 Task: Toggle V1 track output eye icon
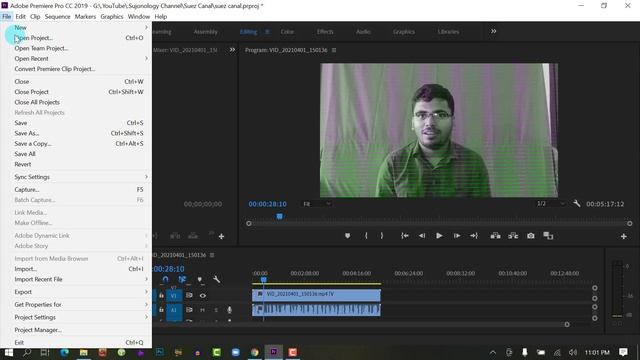[x=203, y=296]
